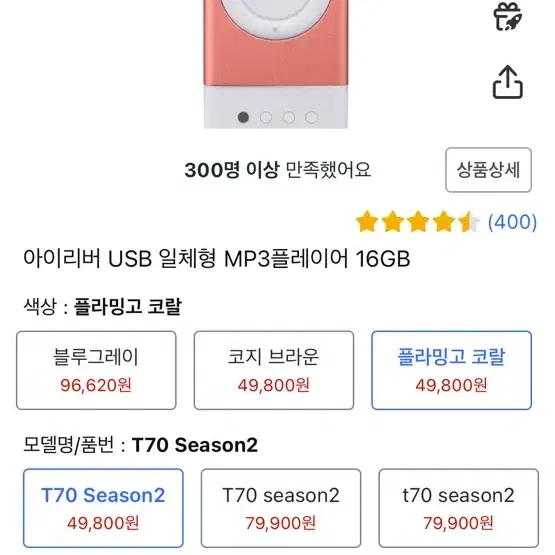Tap the 색상 selected color label

[102, 306]
